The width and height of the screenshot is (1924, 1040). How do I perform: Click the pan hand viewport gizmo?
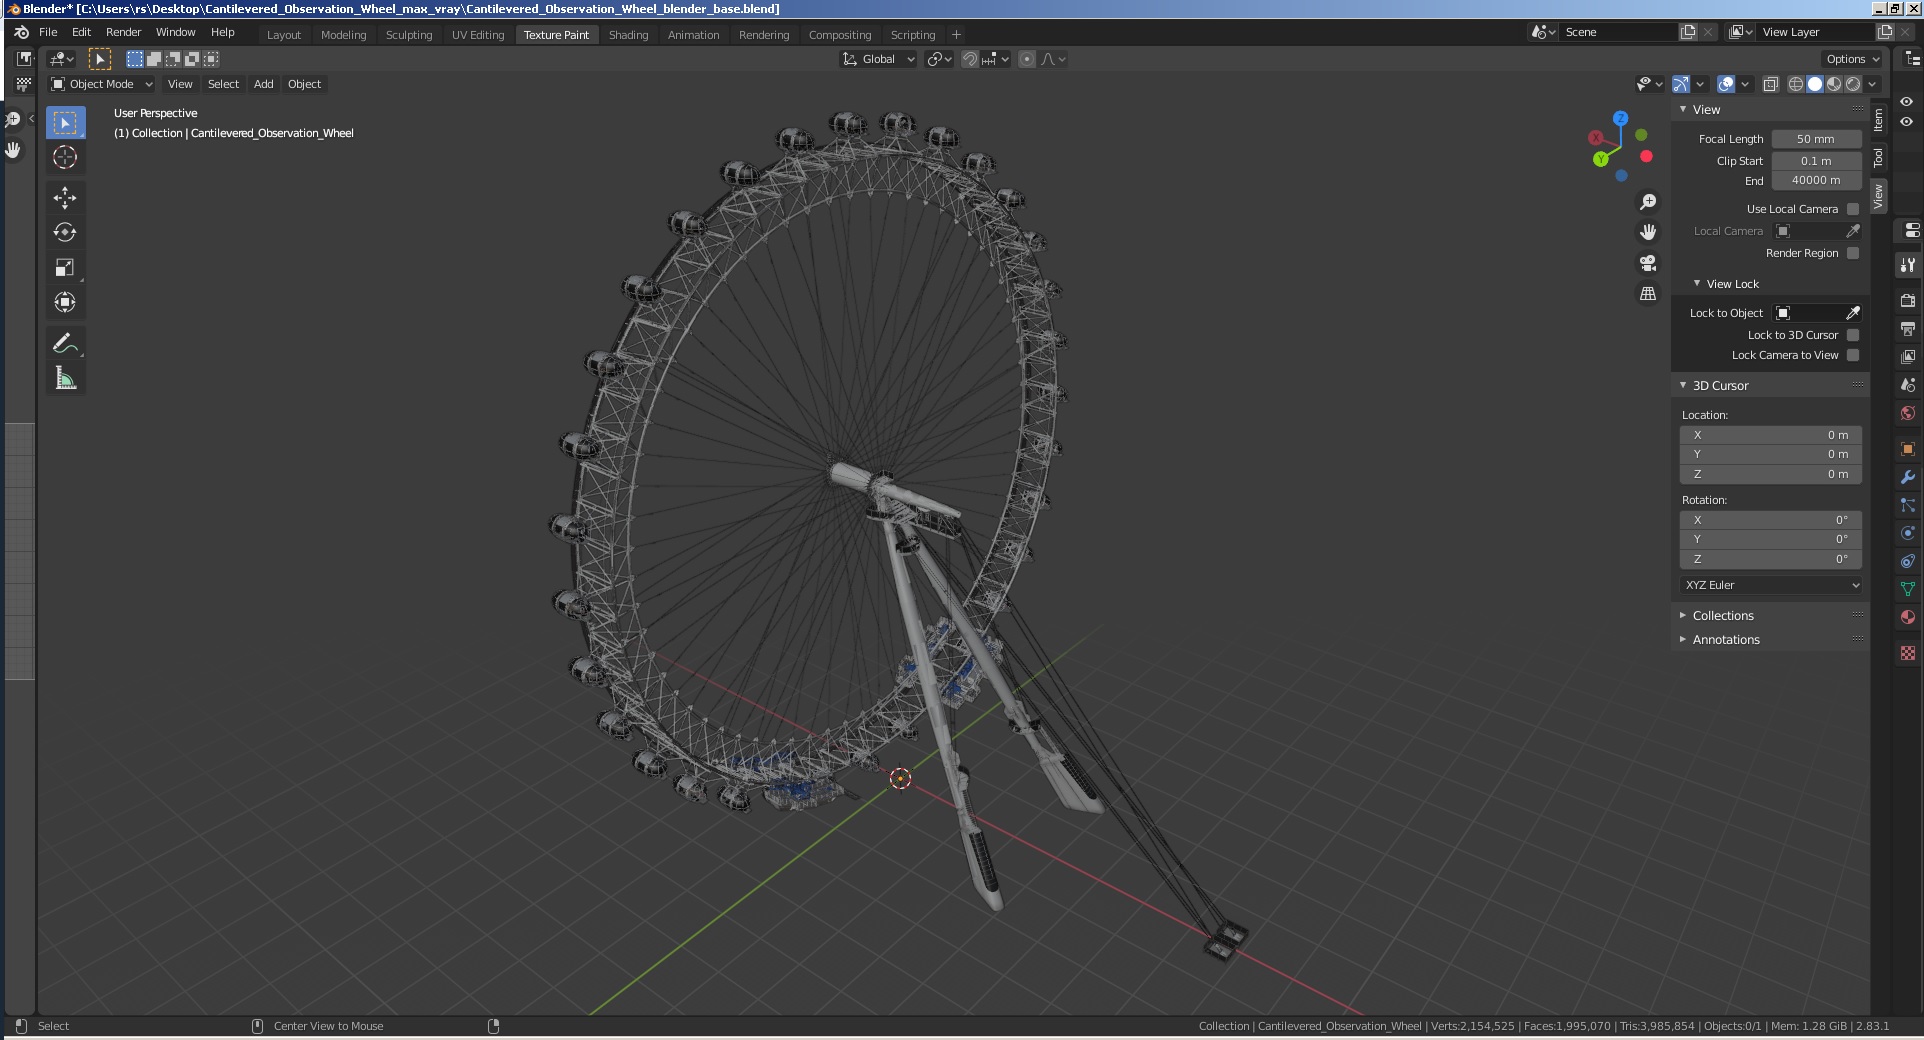pyautogui.click(x=1648, y=232)
